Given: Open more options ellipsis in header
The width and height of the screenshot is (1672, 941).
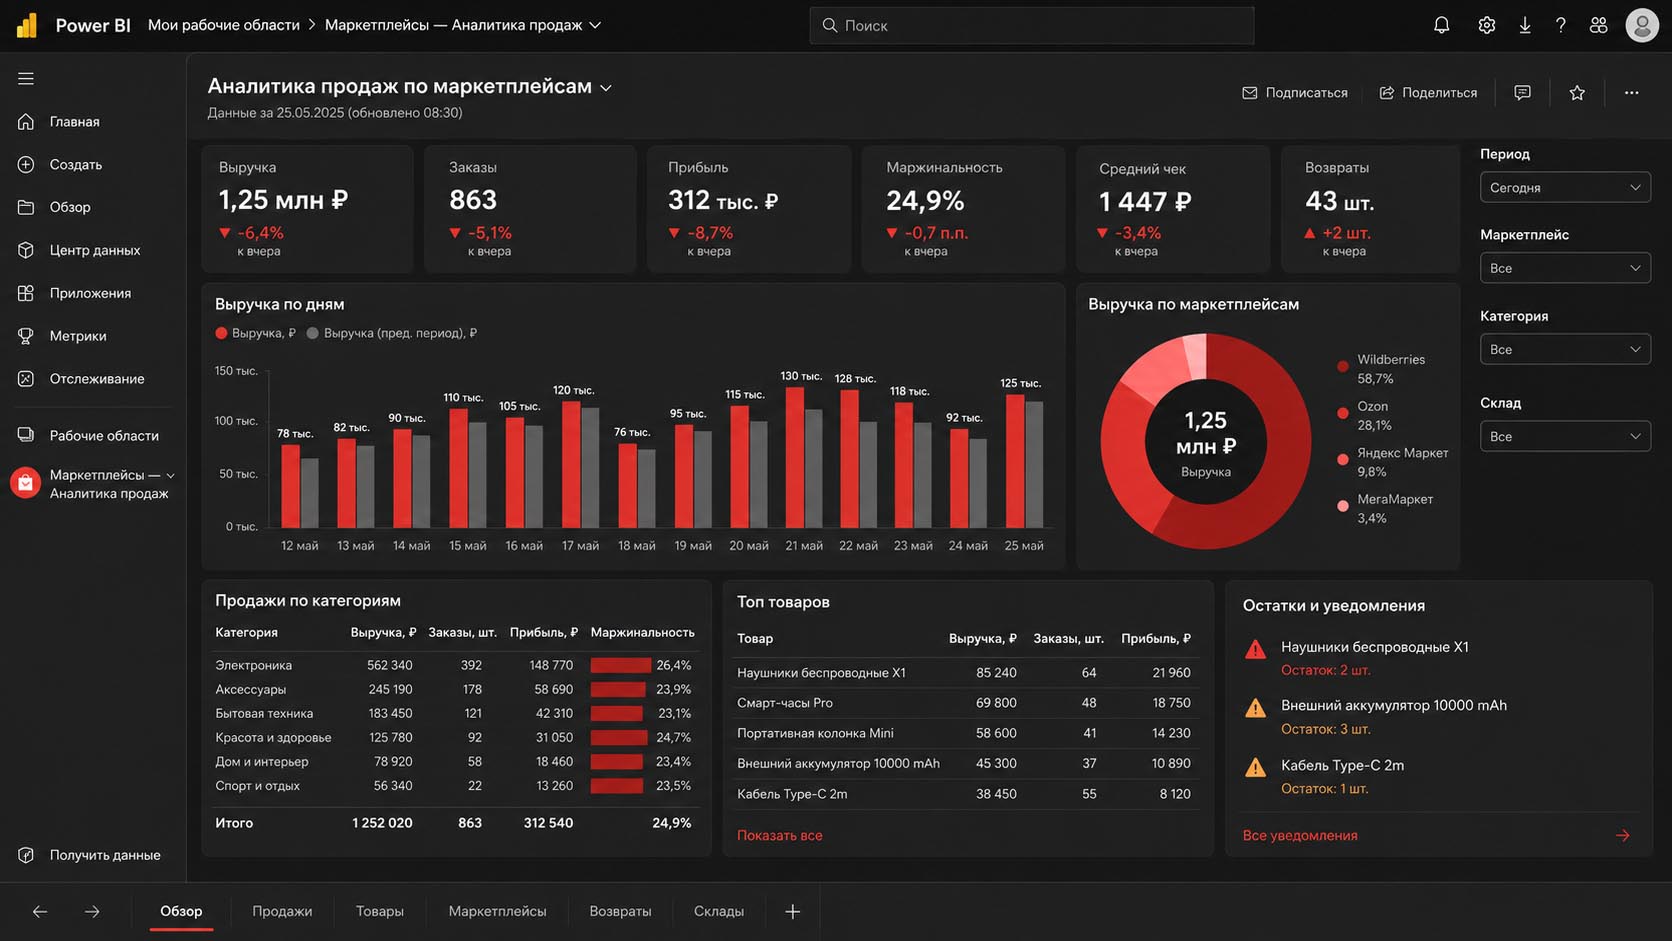Looking at the screenshot, I should point(1631,92).
